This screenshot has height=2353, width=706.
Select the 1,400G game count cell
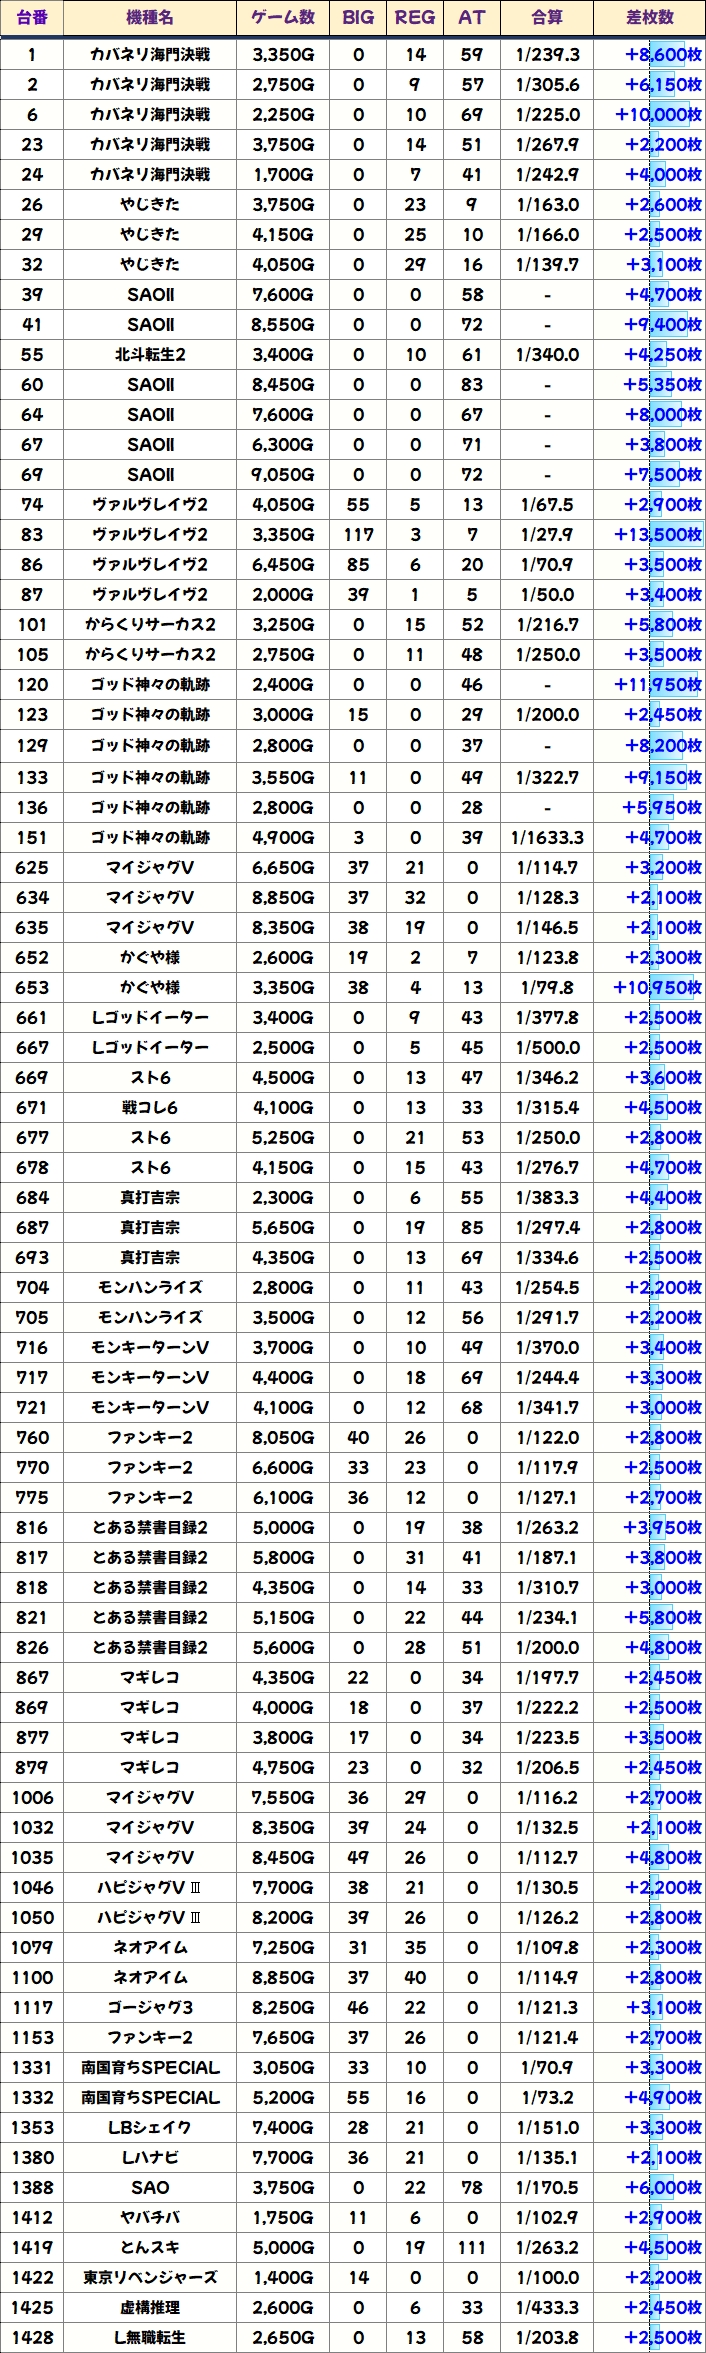[283, 2277]
